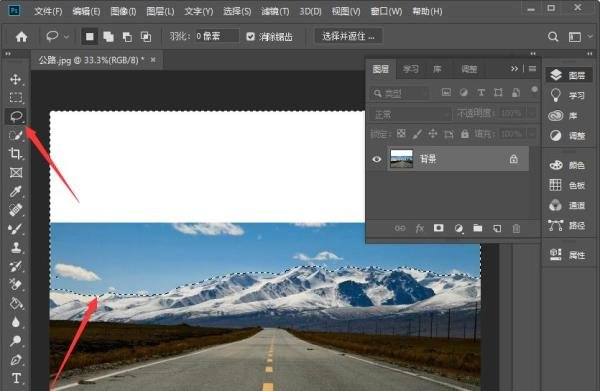Toggle lock all padlock icon

pyautogui.click(x=465, y=134)
